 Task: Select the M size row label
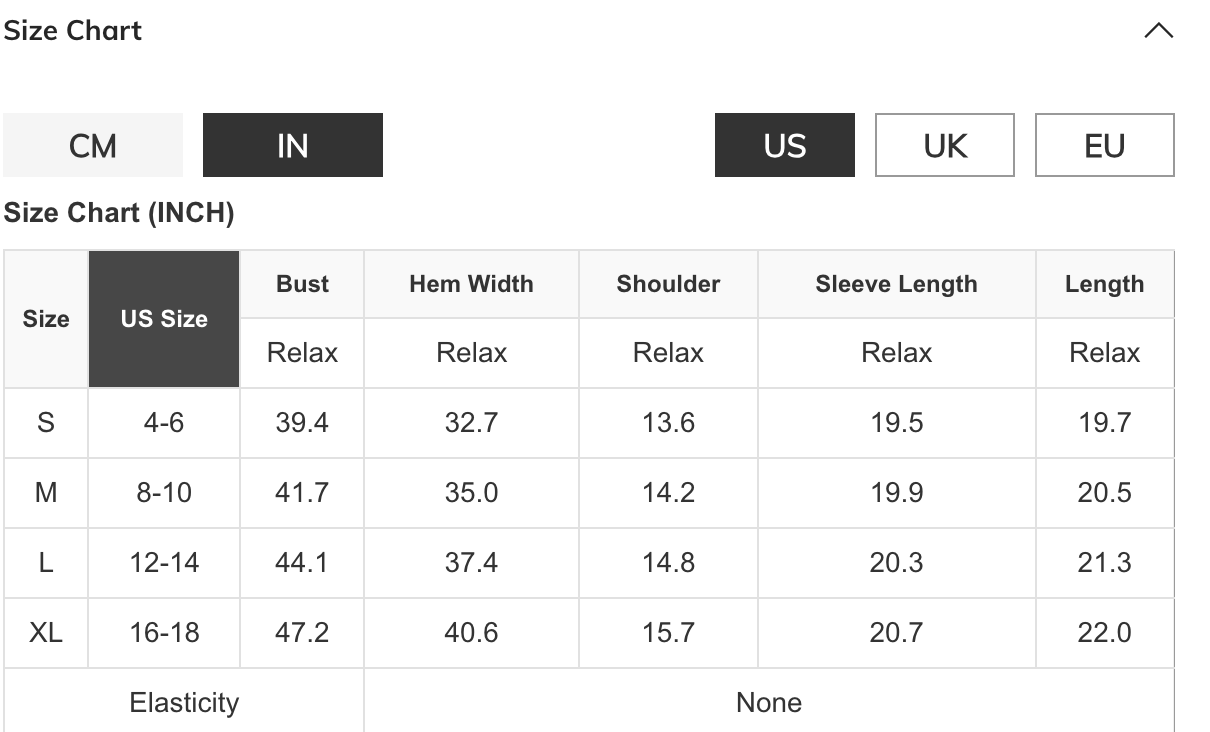[46, 493]
